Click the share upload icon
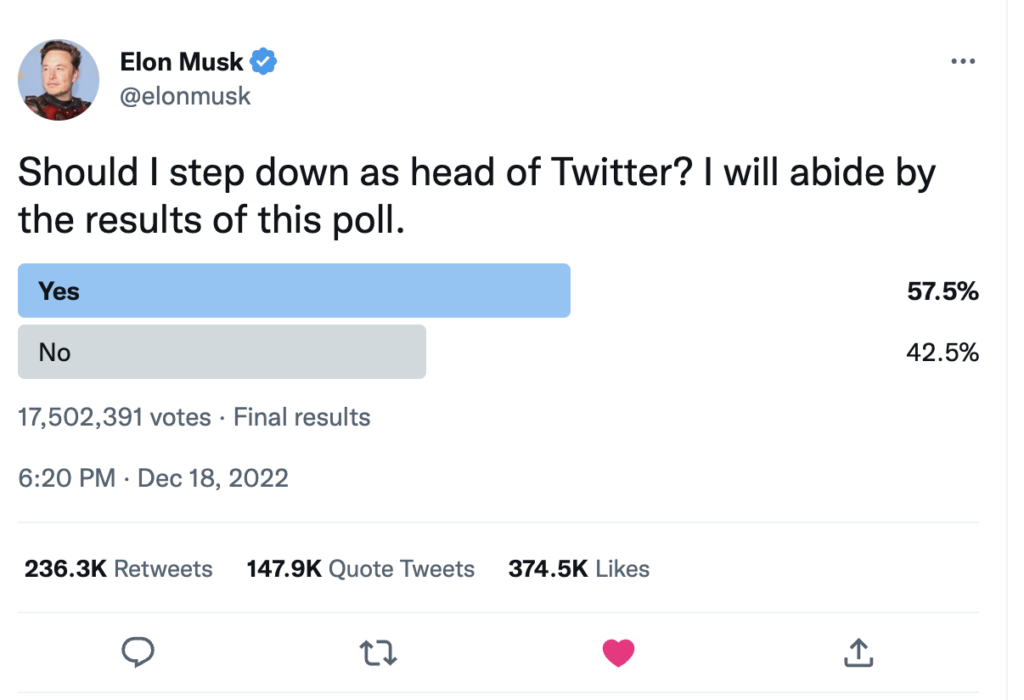This screenshot has height=700, width=1024. point(859,653)
